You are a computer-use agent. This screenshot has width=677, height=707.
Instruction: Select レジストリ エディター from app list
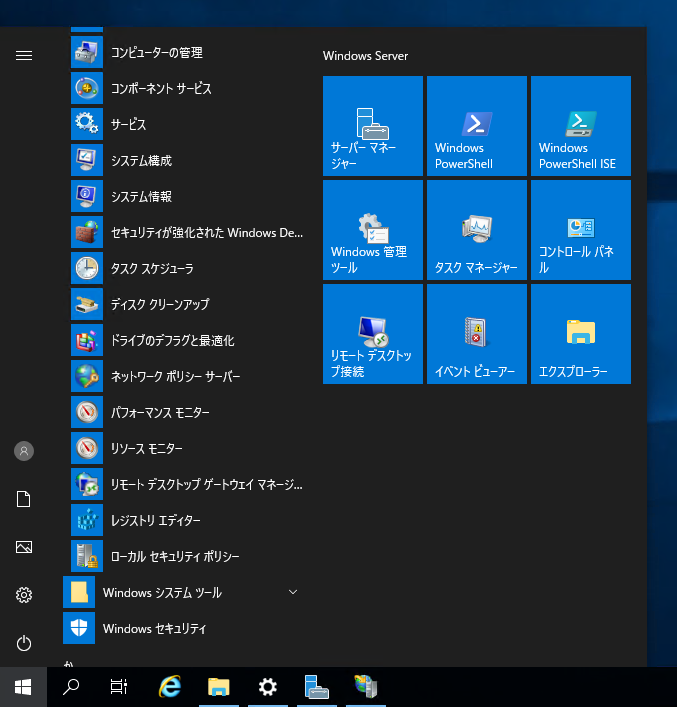tap(155, 520)
